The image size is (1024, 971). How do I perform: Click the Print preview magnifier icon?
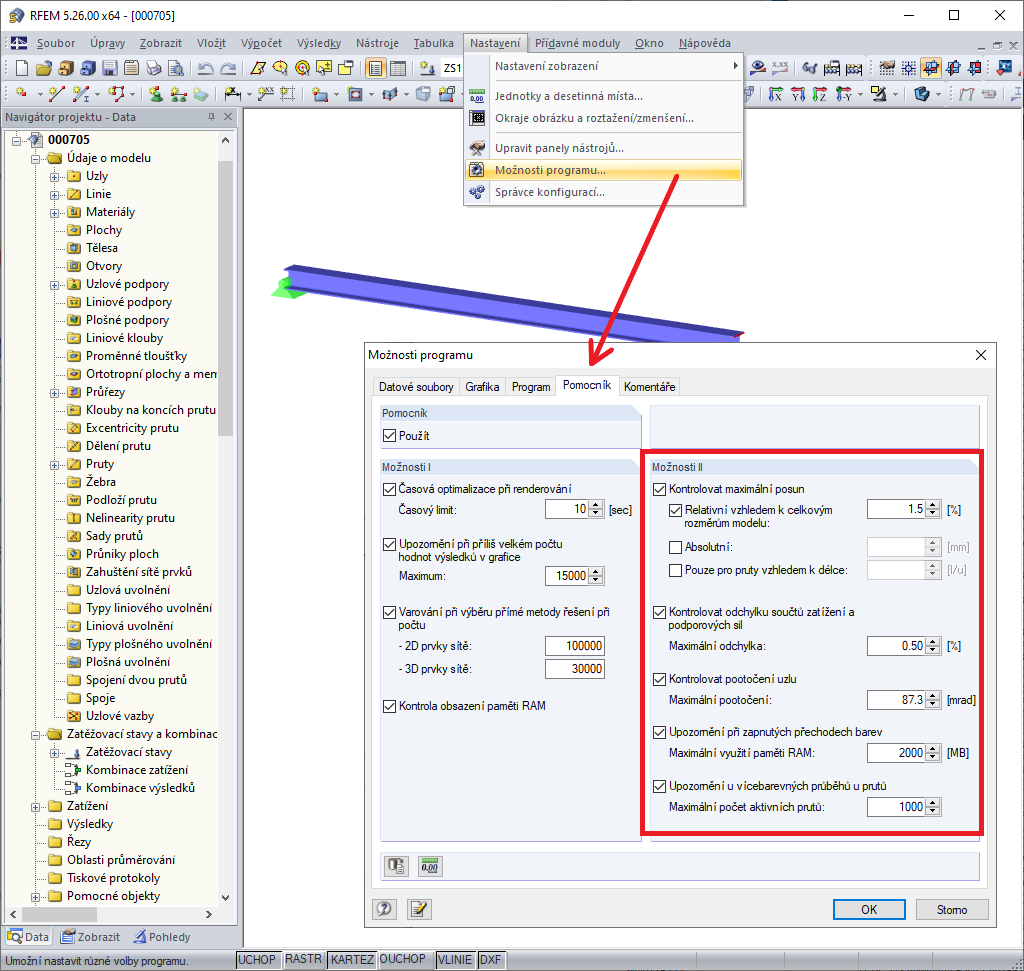(x=176, y=68)
